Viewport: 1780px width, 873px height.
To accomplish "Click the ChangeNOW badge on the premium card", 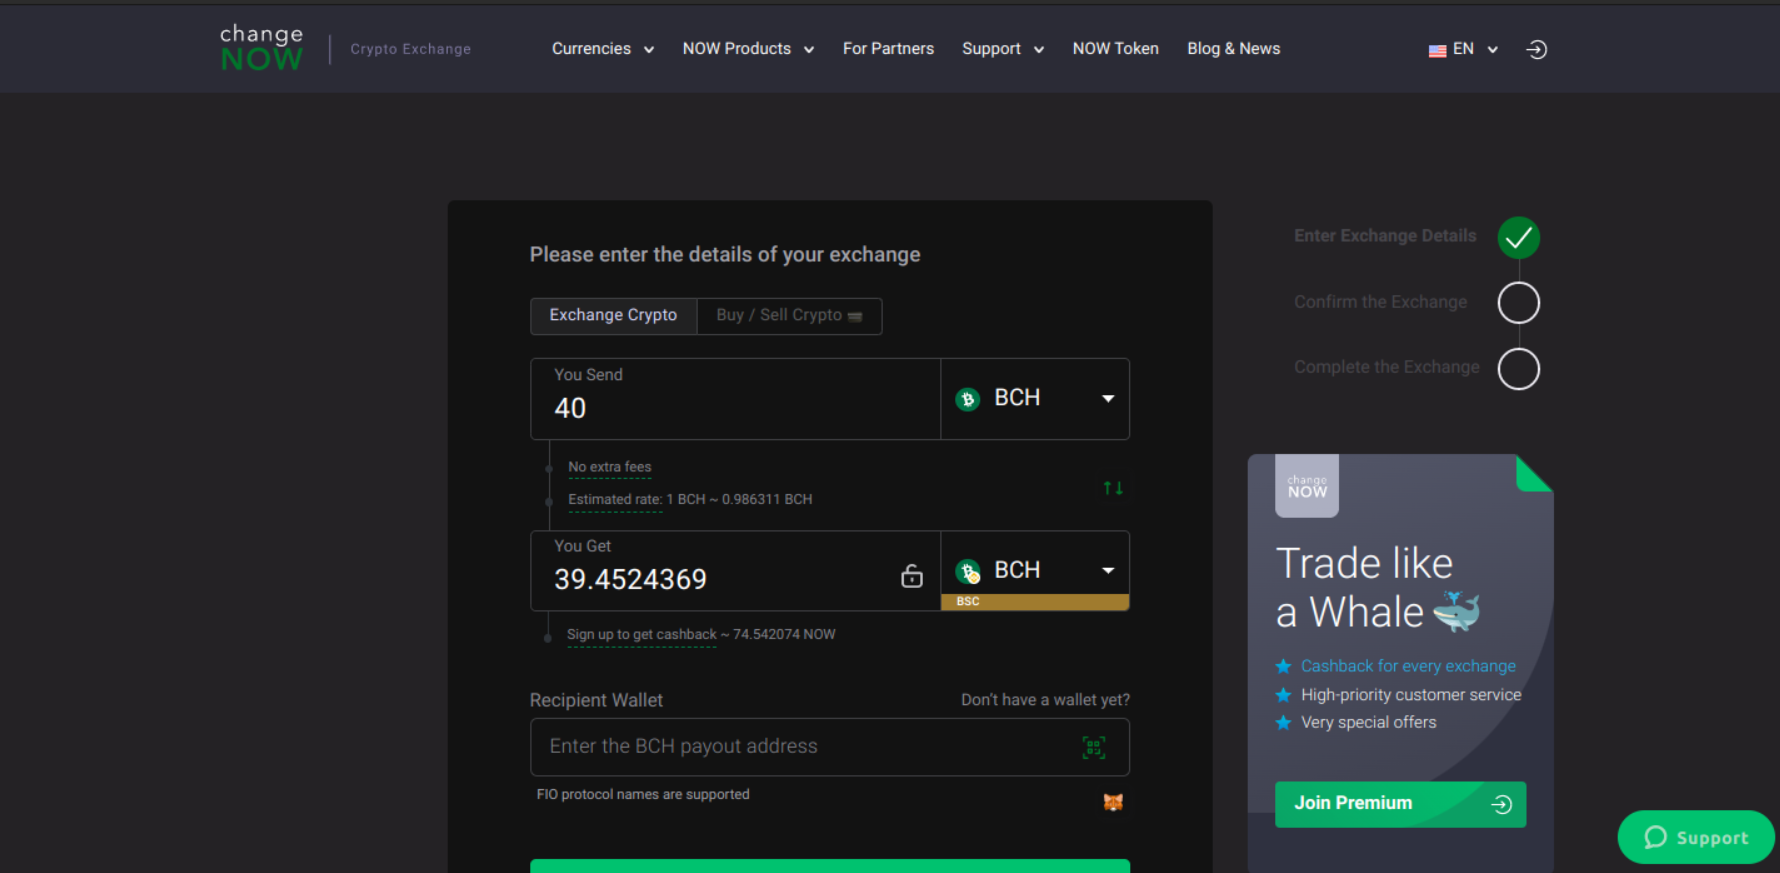I will [1307, 486].
